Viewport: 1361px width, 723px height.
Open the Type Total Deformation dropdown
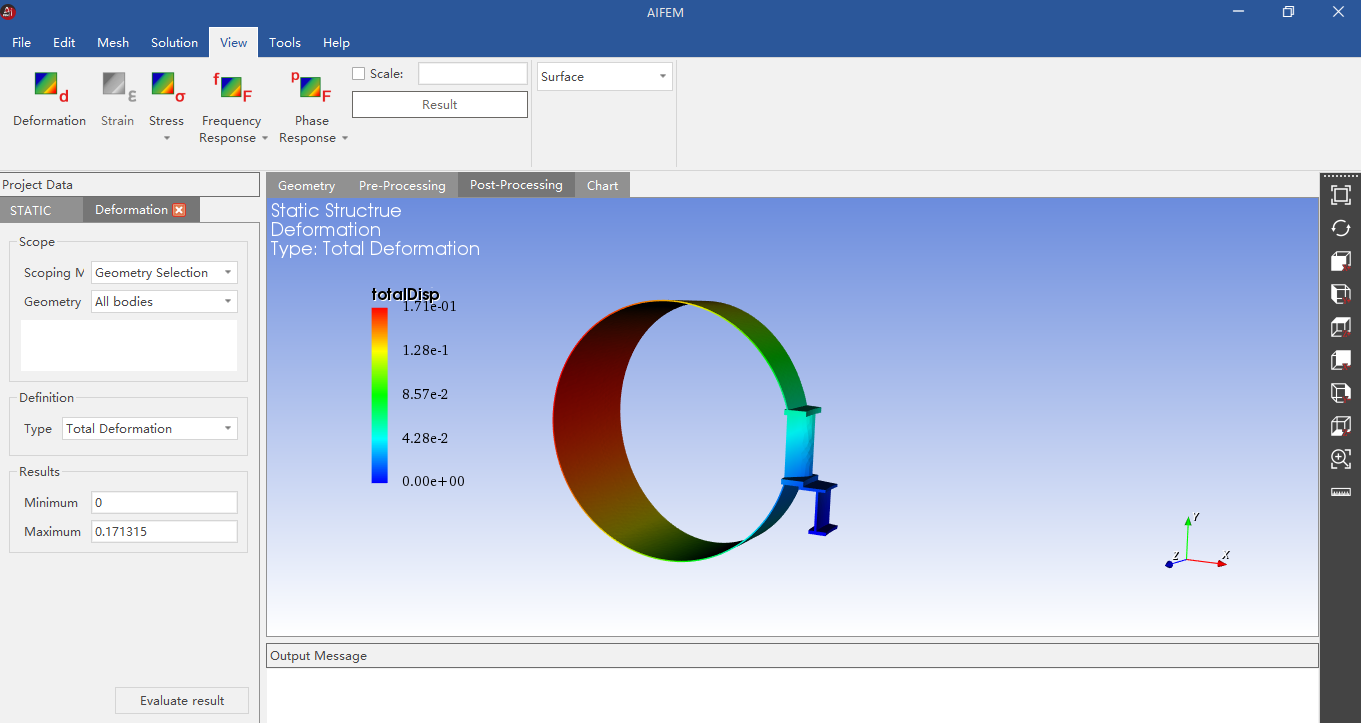point(150,429)
